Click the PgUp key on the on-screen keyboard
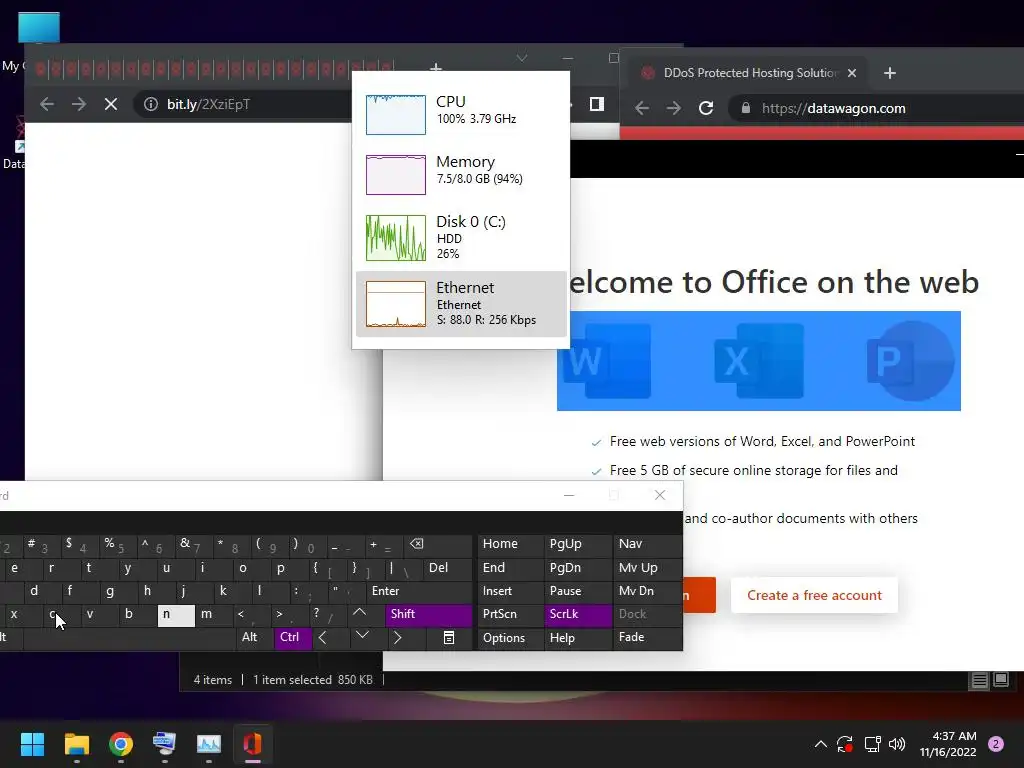Image resolution: width=1024 pixels, height=768 pixels. click(x=578, y=544)
